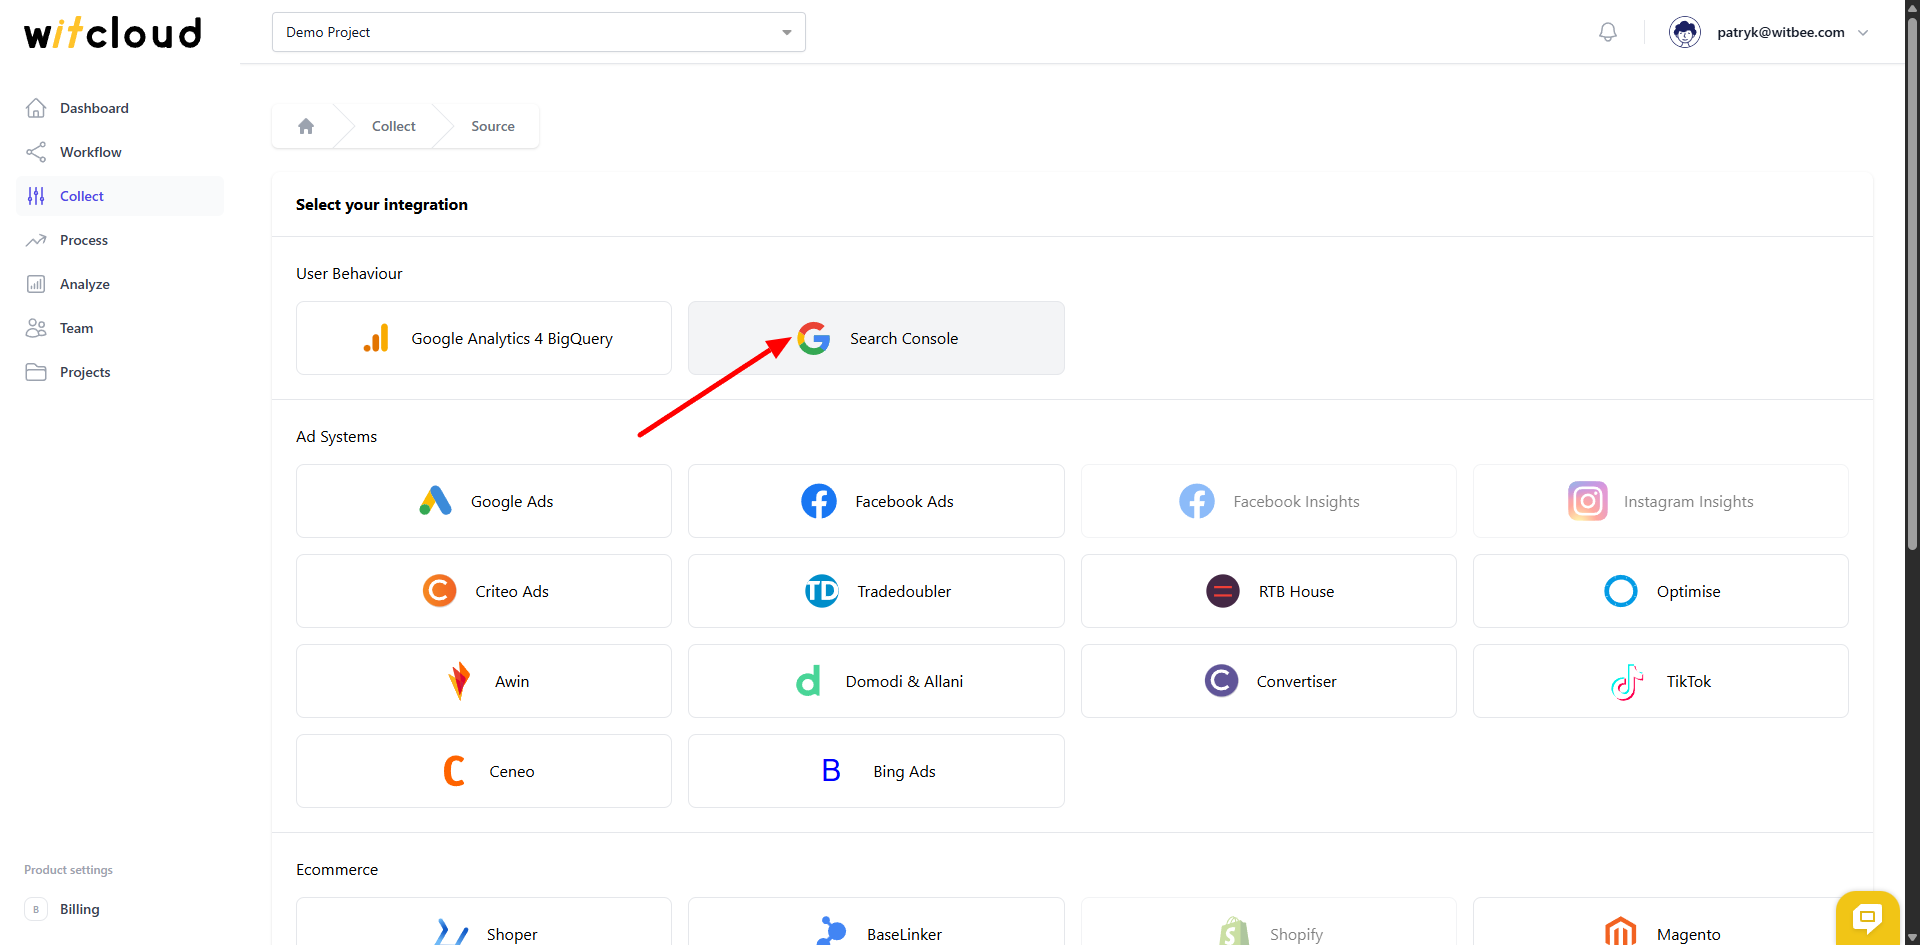Image resolution: width=1920 pixels, height=945 pixels.
Task: Click the scrollbar down arrow
Action: coord(1912,937)
